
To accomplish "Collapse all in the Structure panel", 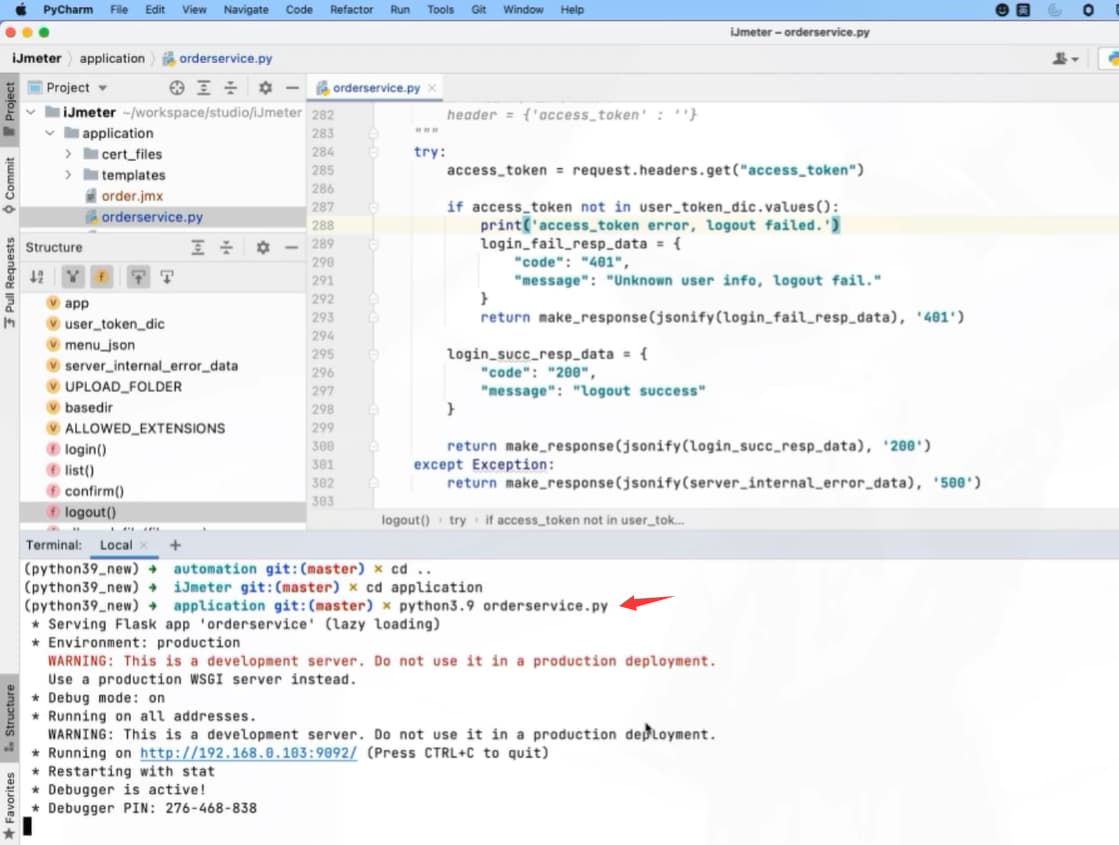I will (x=226, y=248).
